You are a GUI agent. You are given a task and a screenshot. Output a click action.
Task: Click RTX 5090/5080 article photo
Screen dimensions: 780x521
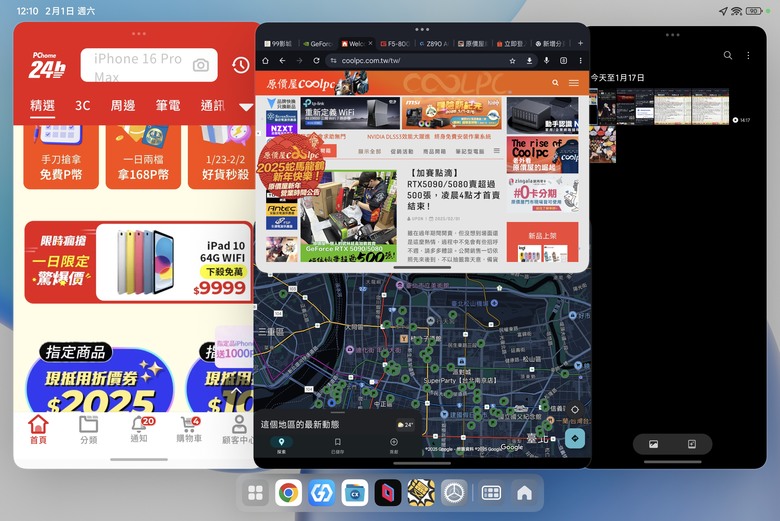[348, 215]
